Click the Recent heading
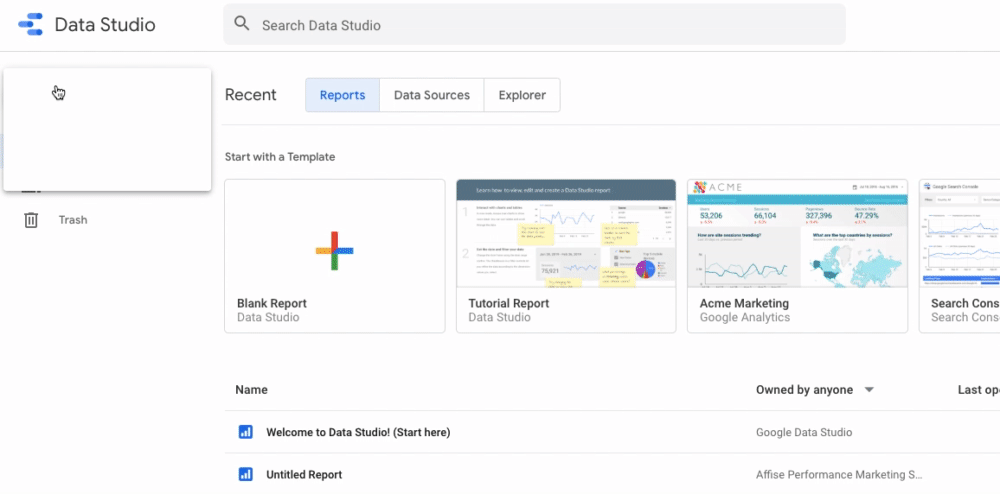This screenshot has height=494, width=1000. coord(251,95)
